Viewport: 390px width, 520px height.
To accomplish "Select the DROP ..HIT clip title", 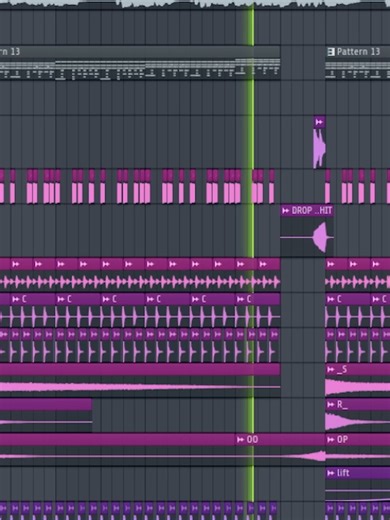I will [312, 211].
